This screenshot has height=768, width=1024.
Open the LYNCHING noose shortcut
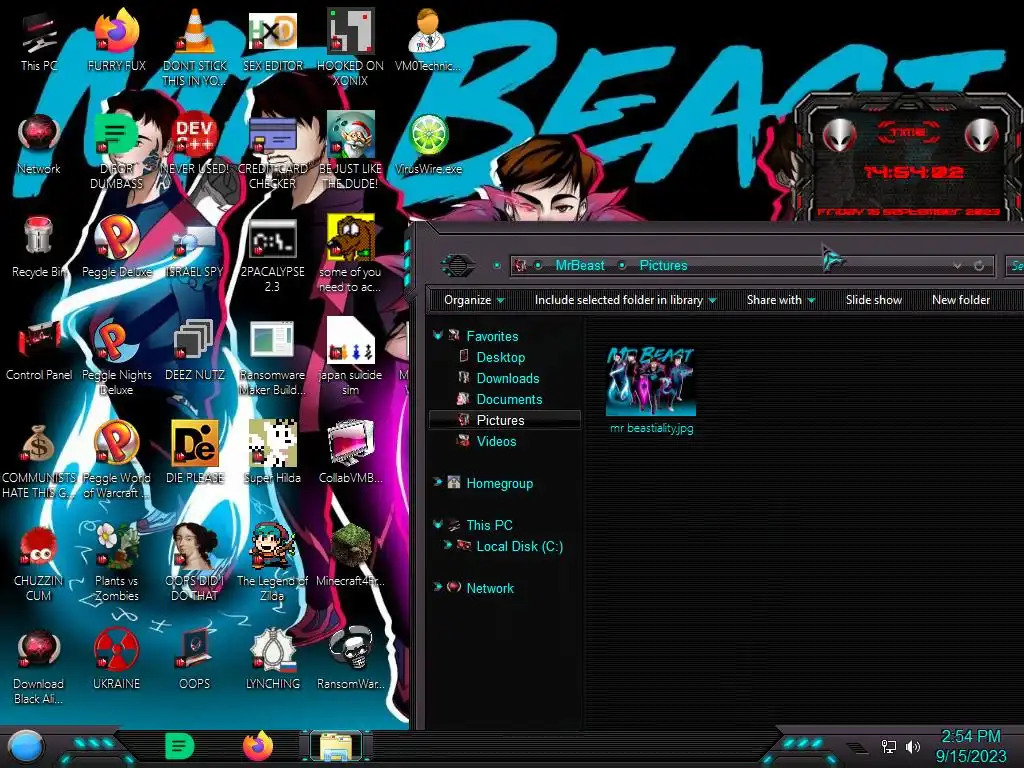(272, 658)
